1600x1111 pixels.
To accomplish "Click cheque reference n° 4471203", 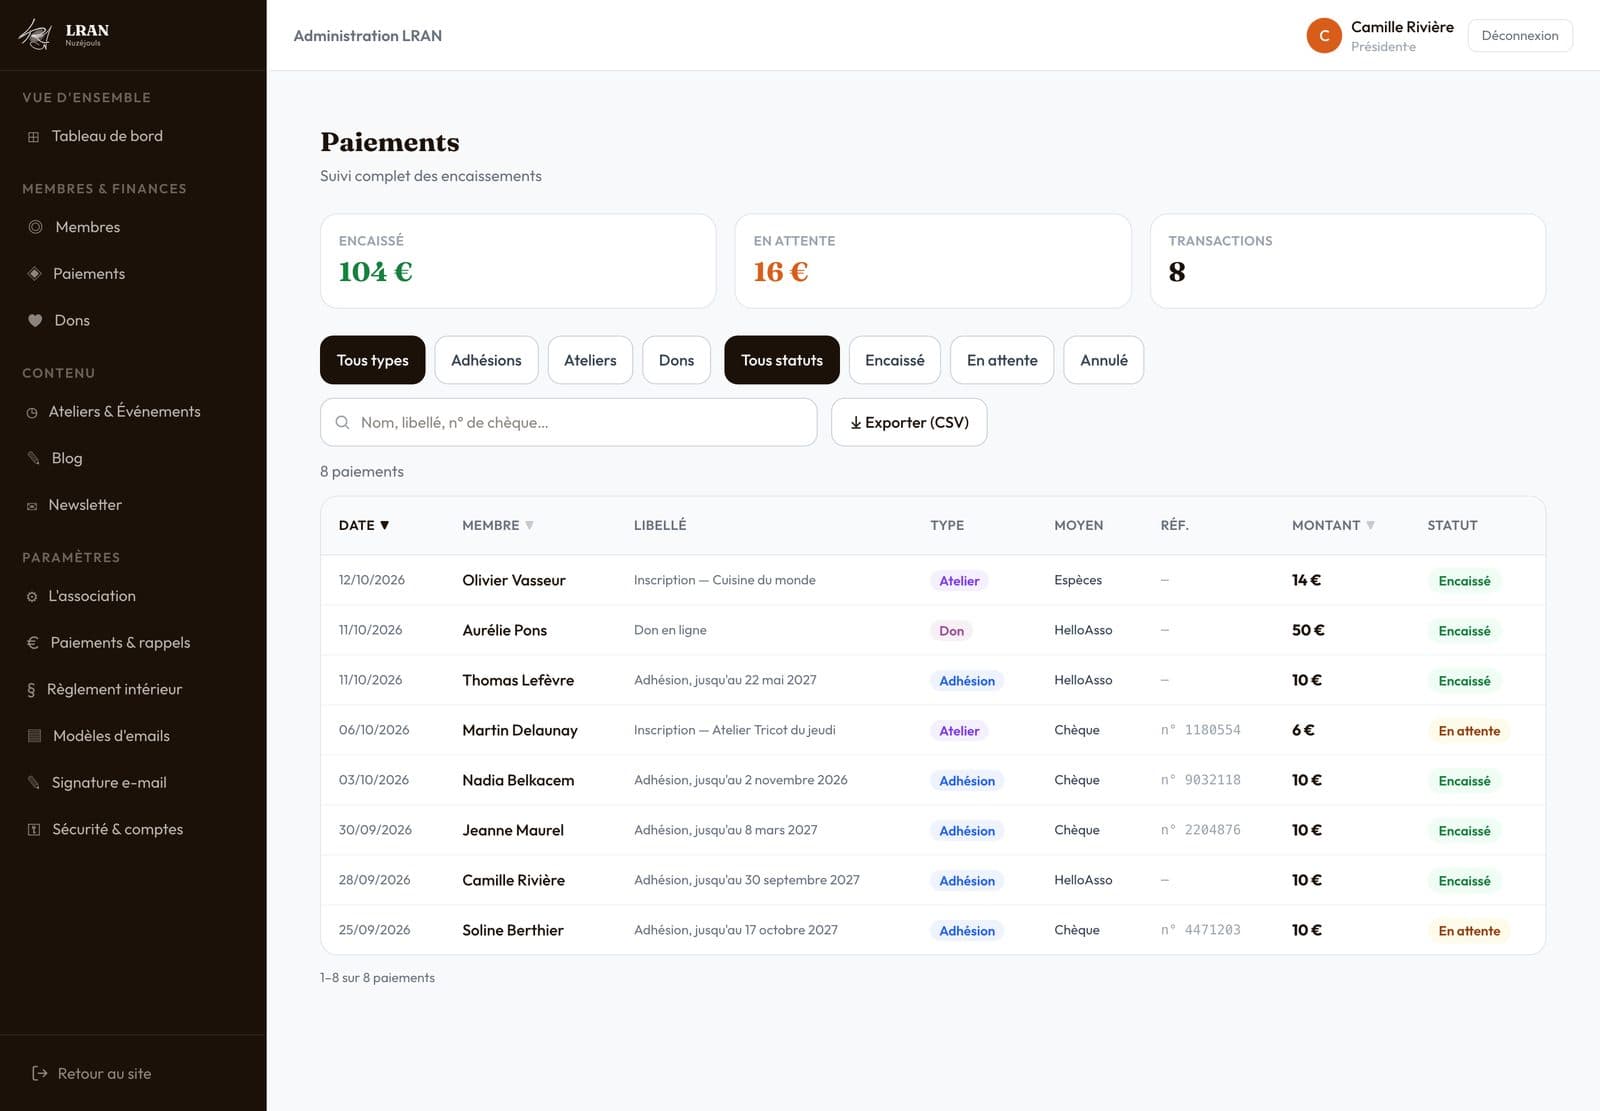I will point(1200,930).
